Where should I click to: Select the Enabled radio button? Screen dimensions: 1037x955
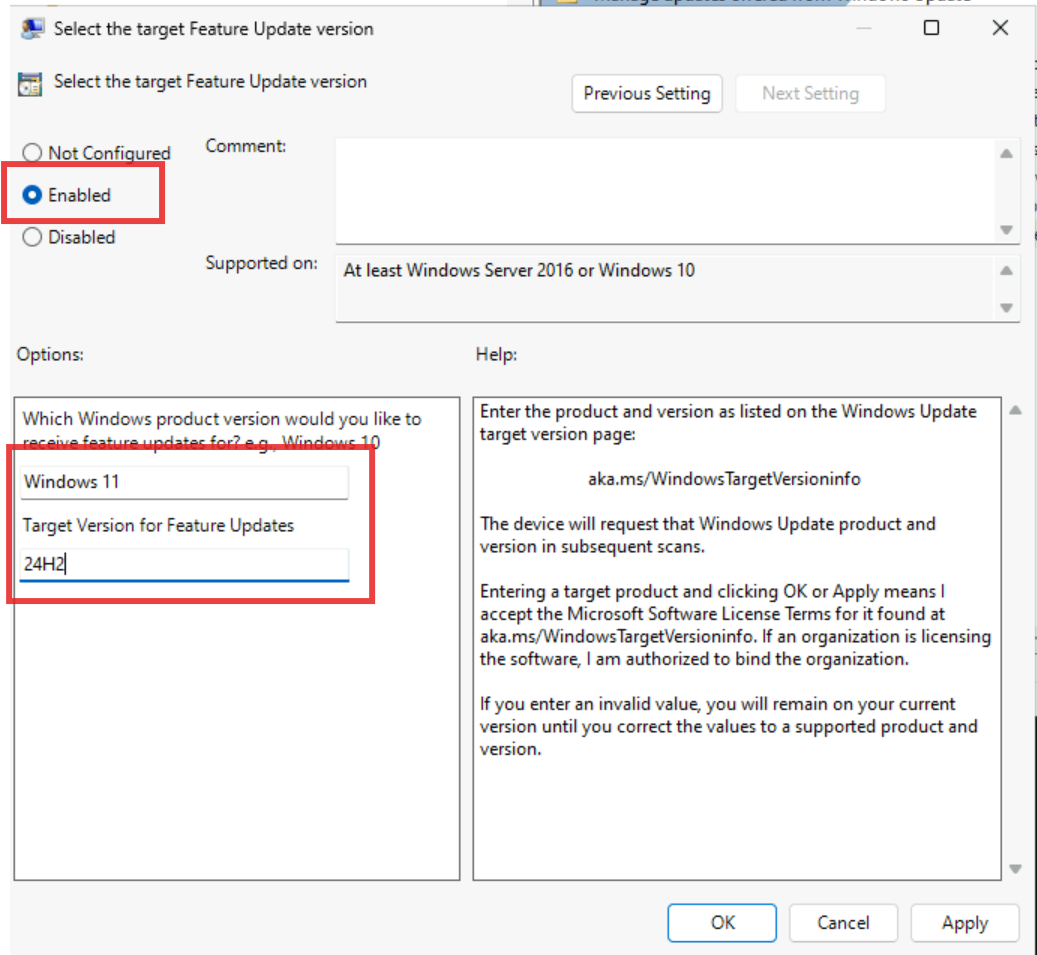point(31,195)
